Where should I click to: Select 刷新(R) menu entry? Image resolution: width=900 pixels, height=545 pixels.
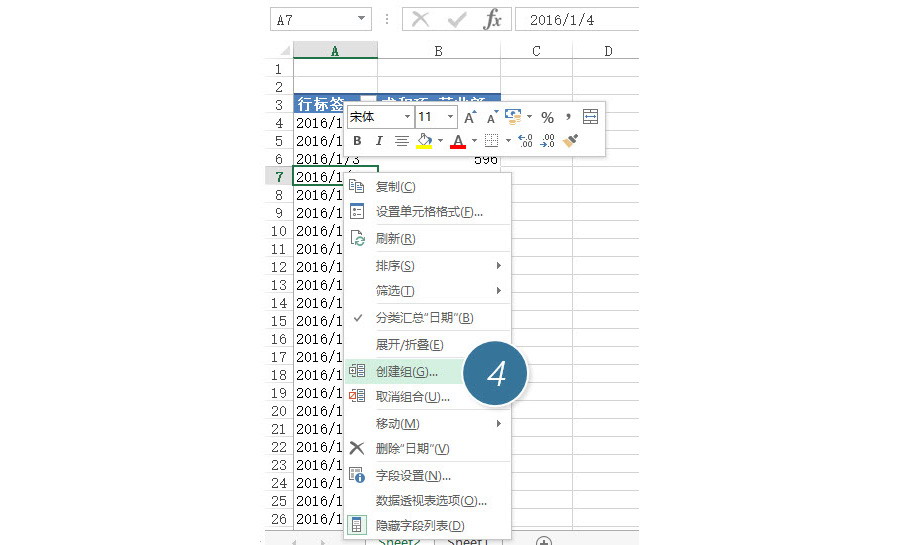(428, 238)
